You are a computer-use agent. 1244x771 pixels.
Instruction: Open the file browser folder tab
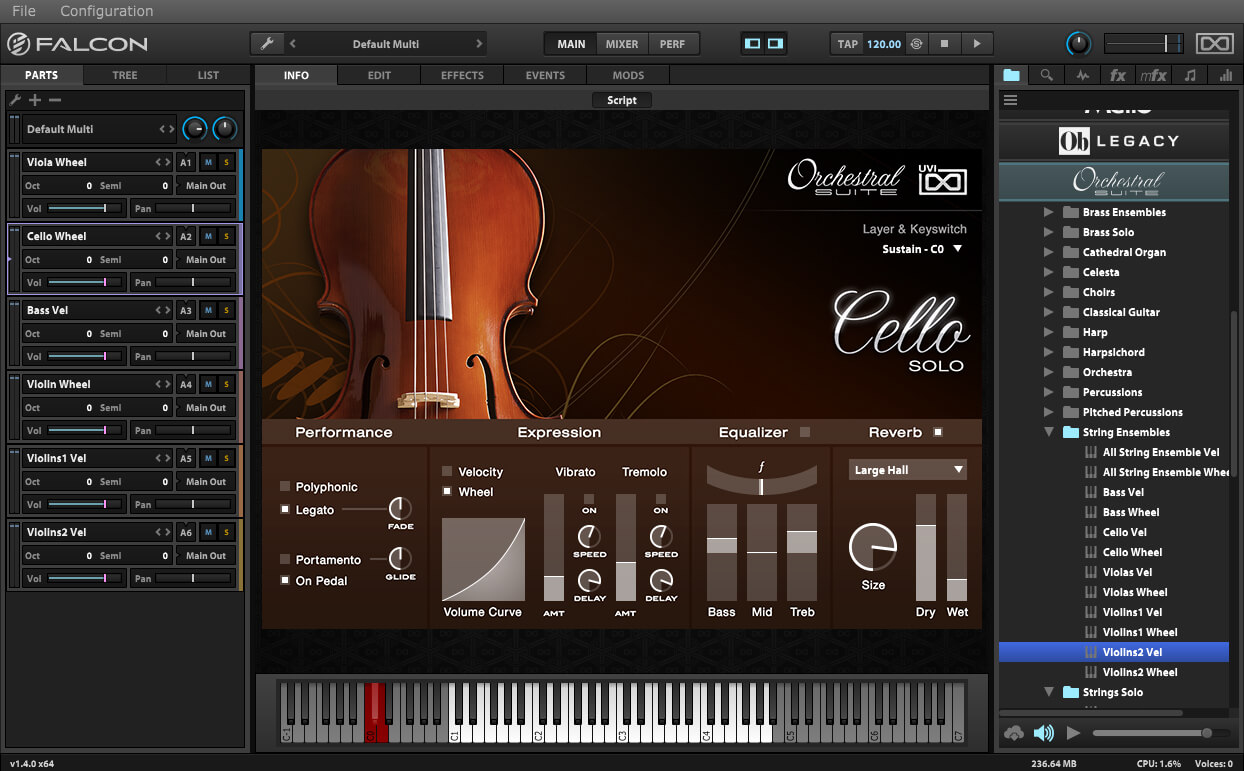pyautogui.click(x=1012, y=75)
